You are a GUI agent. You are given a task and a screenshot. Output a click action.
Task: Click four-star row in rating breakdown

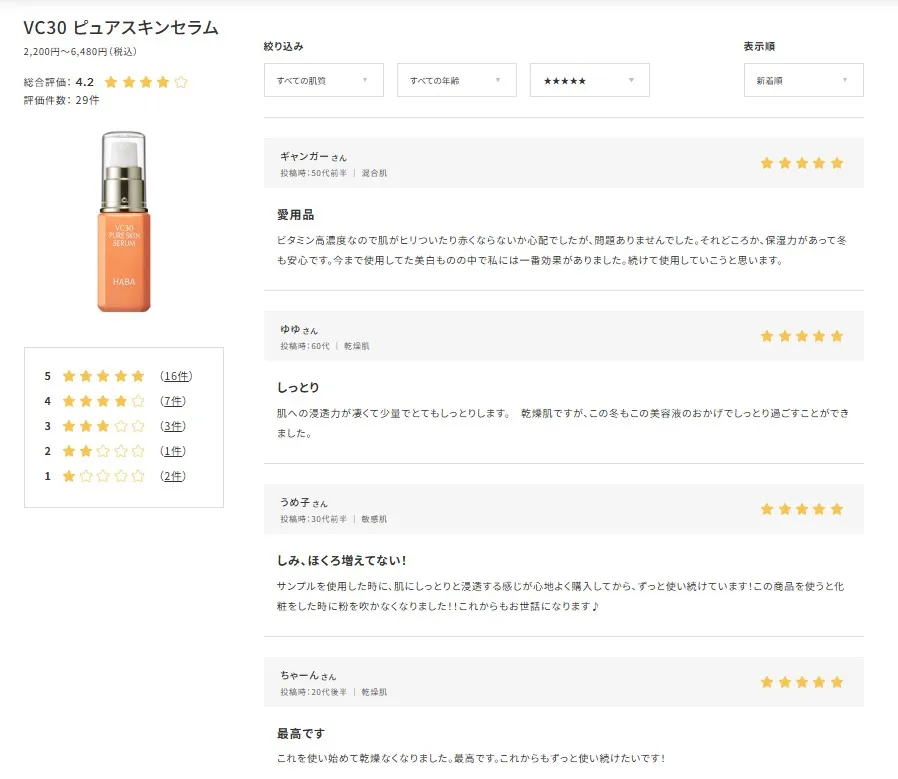[x=103, y=401]
